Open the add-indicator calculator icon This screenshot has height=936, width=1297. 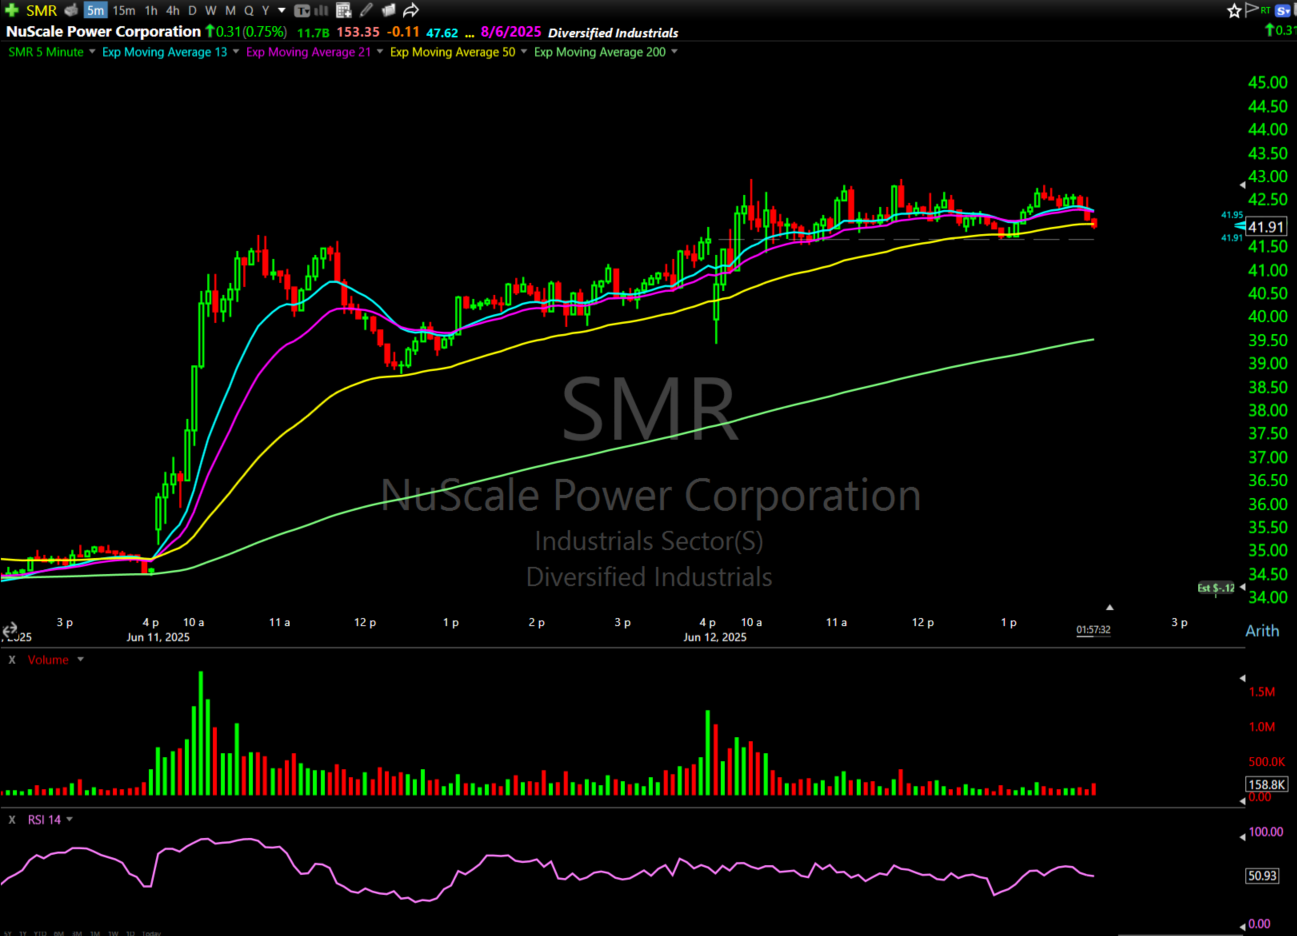(344, 11)
